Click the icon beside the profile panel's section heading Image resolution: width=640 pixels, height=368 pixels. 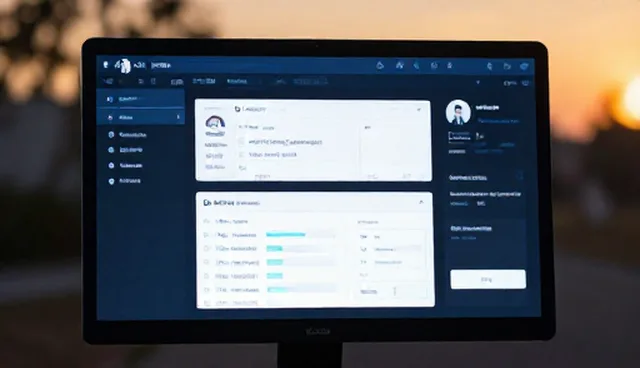pyautogui.click(x=519, y=176)
